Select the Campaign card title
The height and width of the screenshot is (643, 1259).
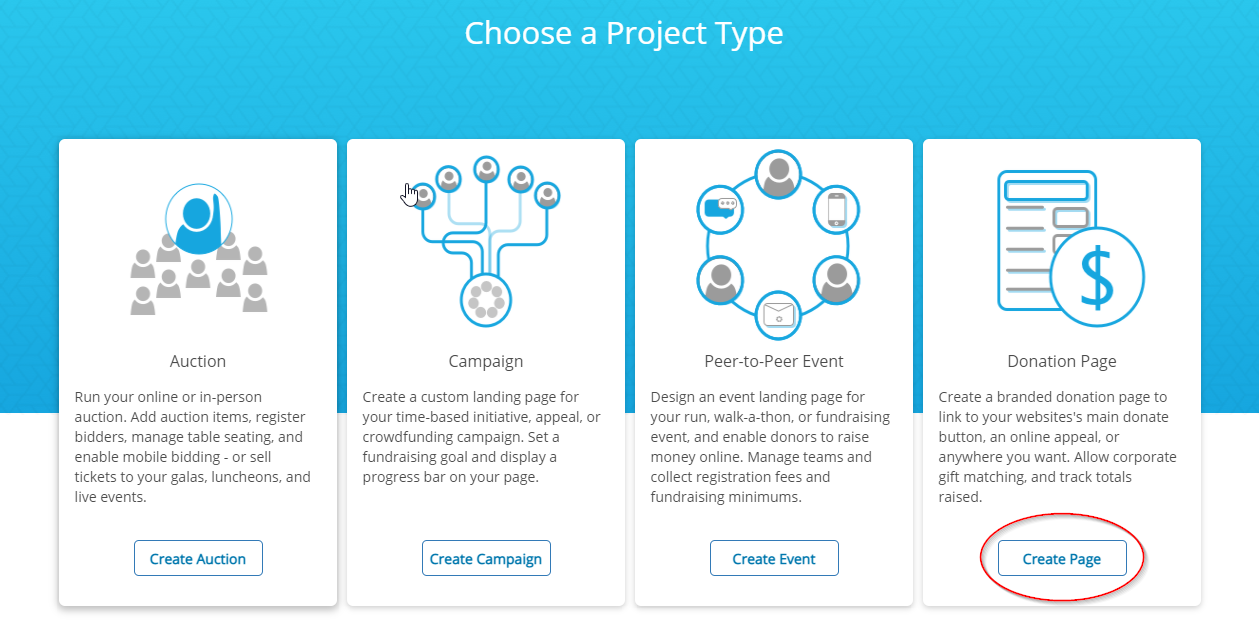click(486, 361)
